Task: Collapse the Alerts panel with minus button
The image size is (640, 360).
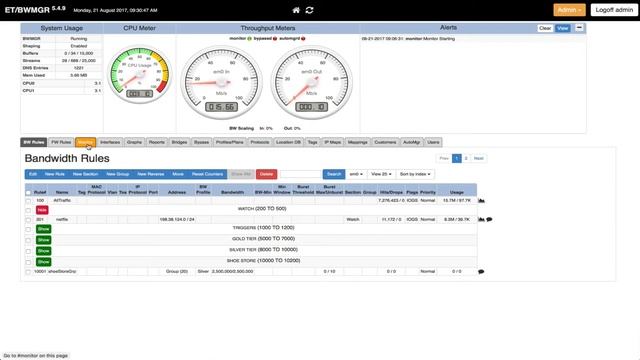Action: tap(579, 28)
